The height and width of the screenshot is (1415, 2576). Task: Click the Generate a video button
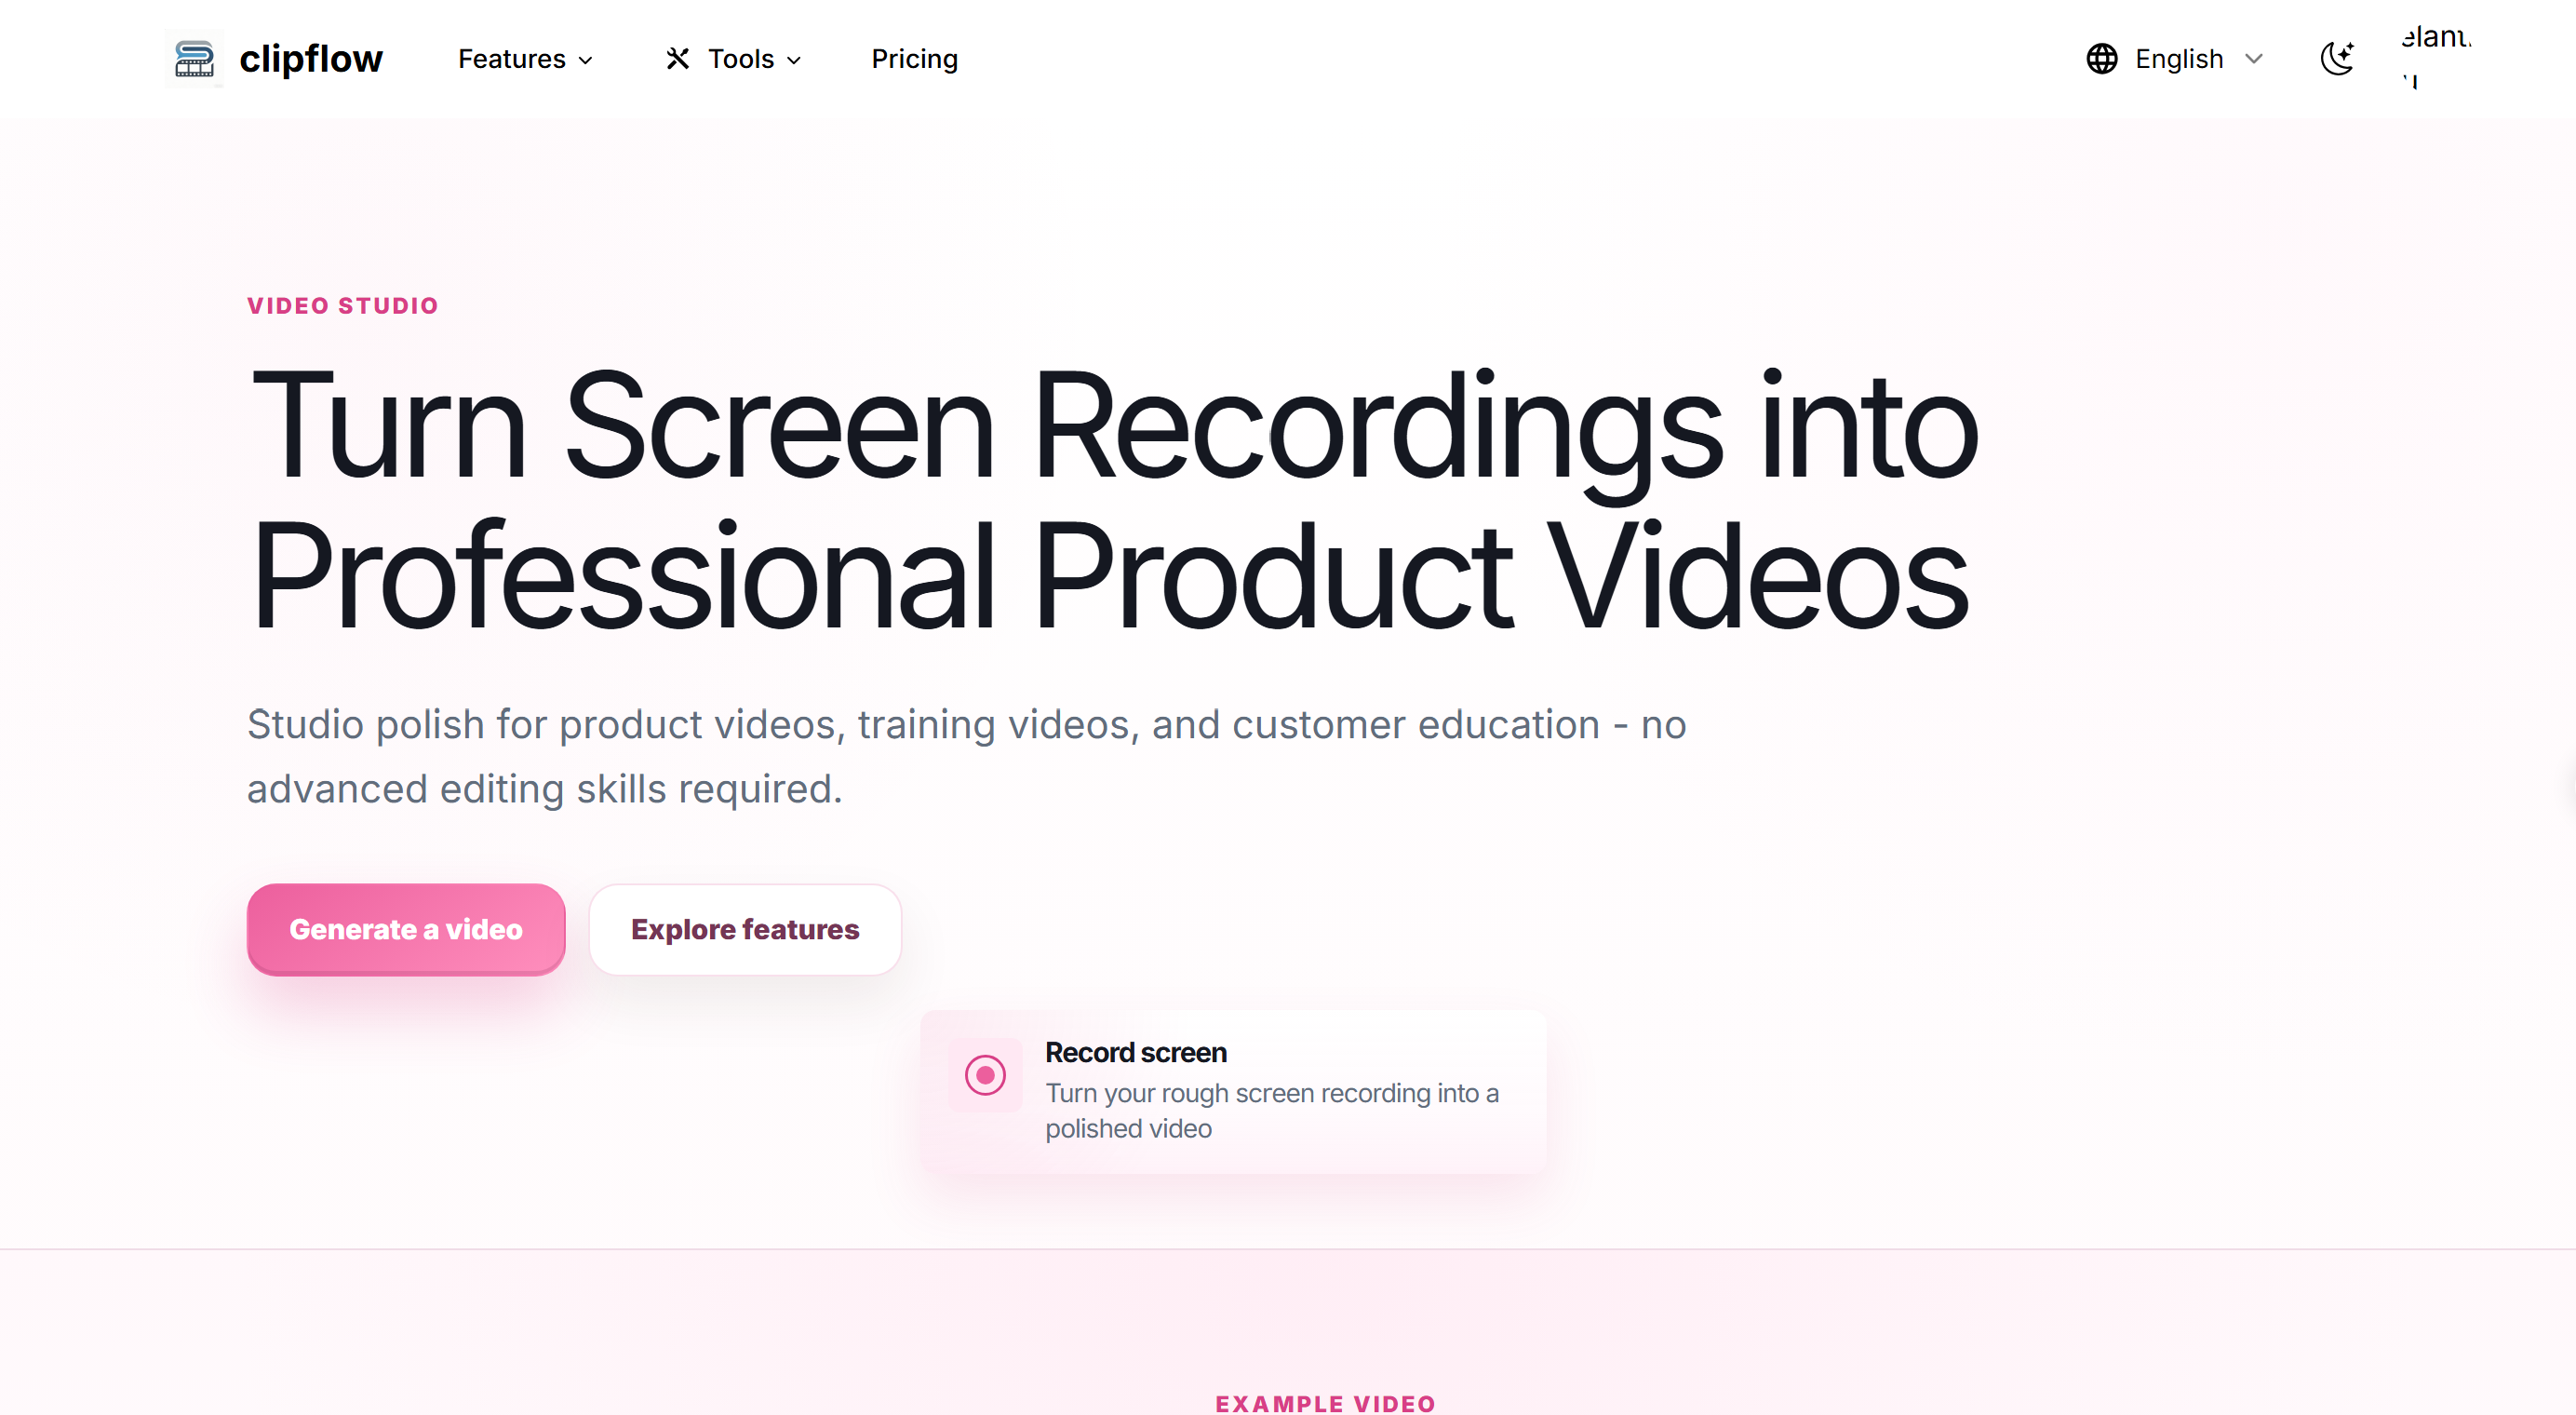(406, 929)
